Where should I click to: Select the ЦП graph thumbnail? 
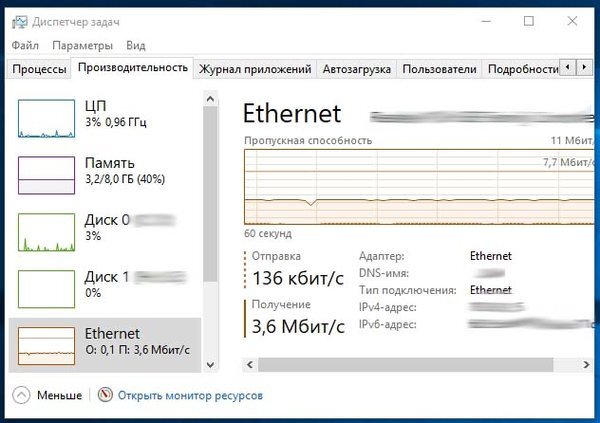point(46,118)
